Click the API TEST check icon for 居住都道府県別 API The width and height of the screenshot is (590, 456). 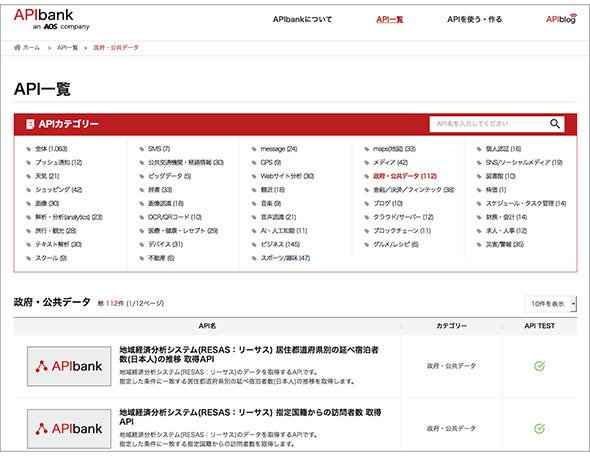coord(539,366)
